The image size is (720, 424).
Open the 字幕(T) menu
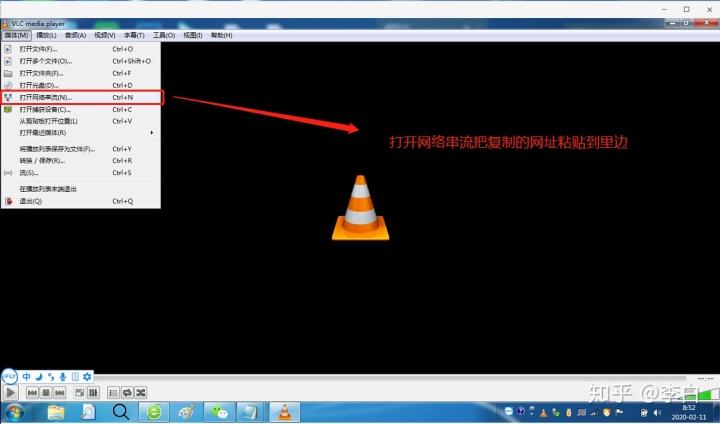[134, 35]
